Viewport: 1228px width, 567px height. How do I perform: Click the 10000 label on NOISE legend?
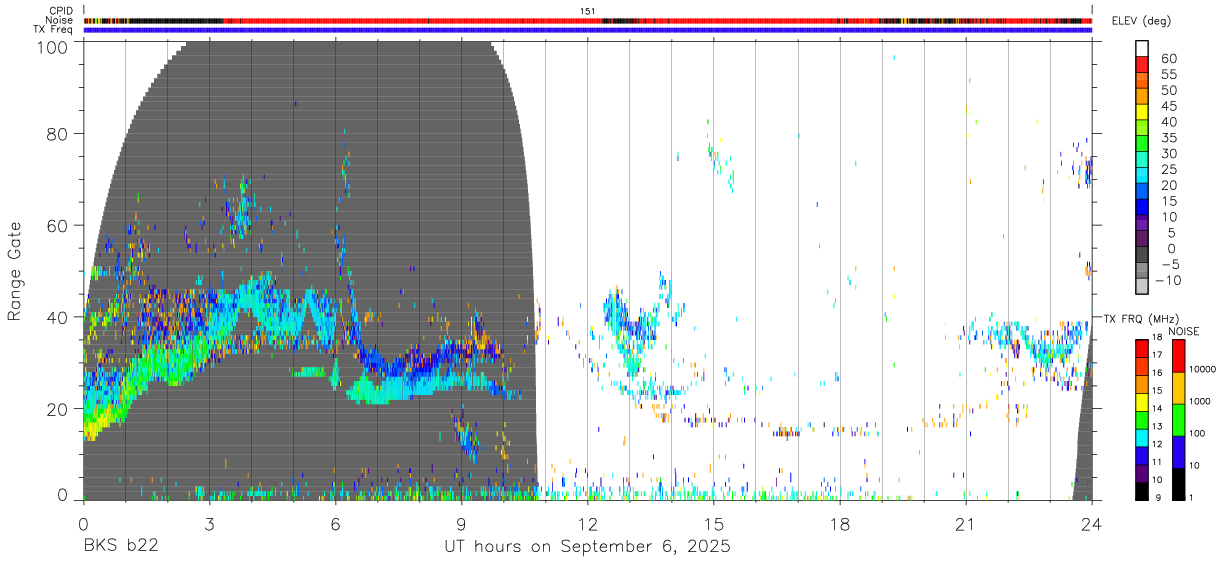[1201, 369]
